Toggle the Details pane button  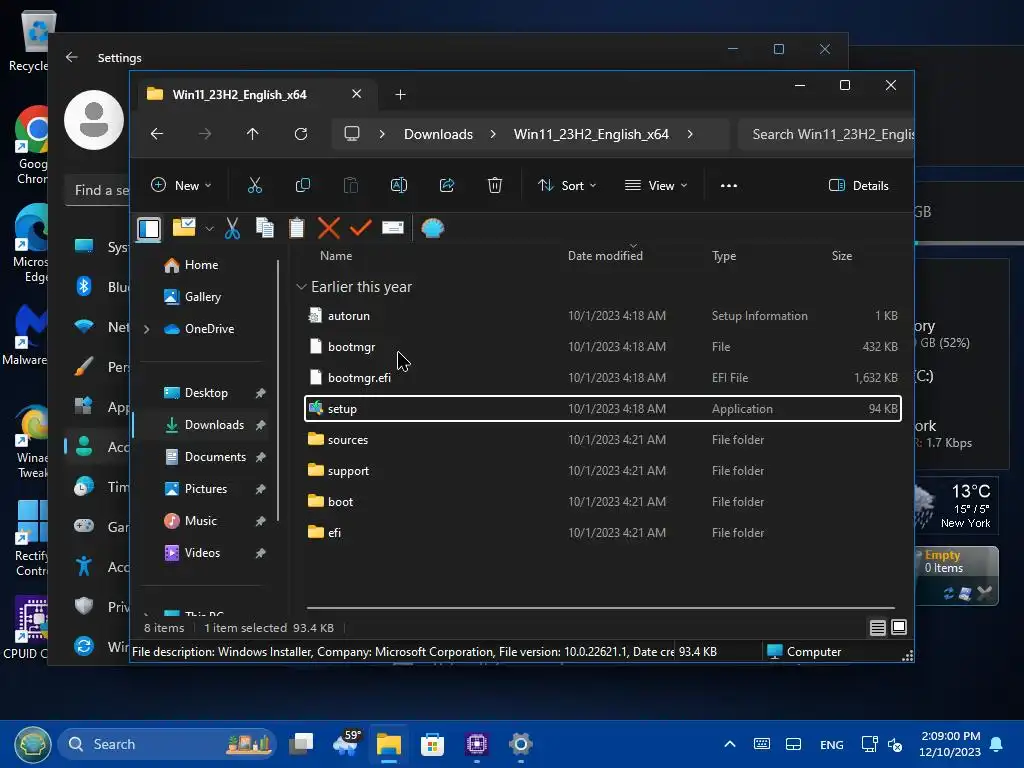click(859, 185)
